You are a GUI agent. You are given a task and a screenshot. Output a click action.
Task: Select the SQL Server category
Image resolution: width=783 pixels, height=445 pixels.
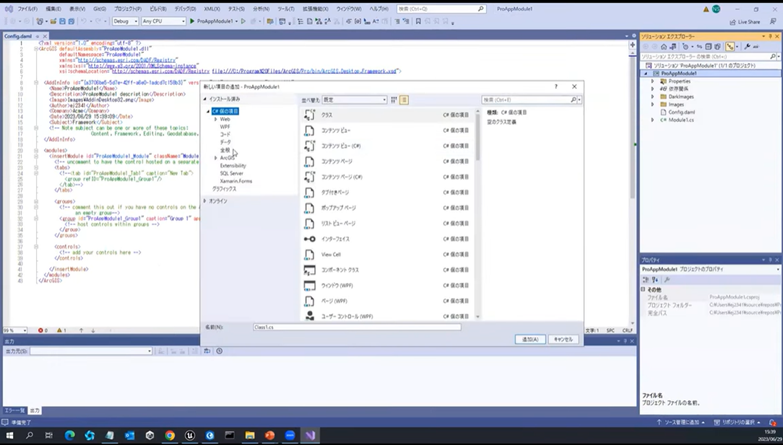pos(231,173)
